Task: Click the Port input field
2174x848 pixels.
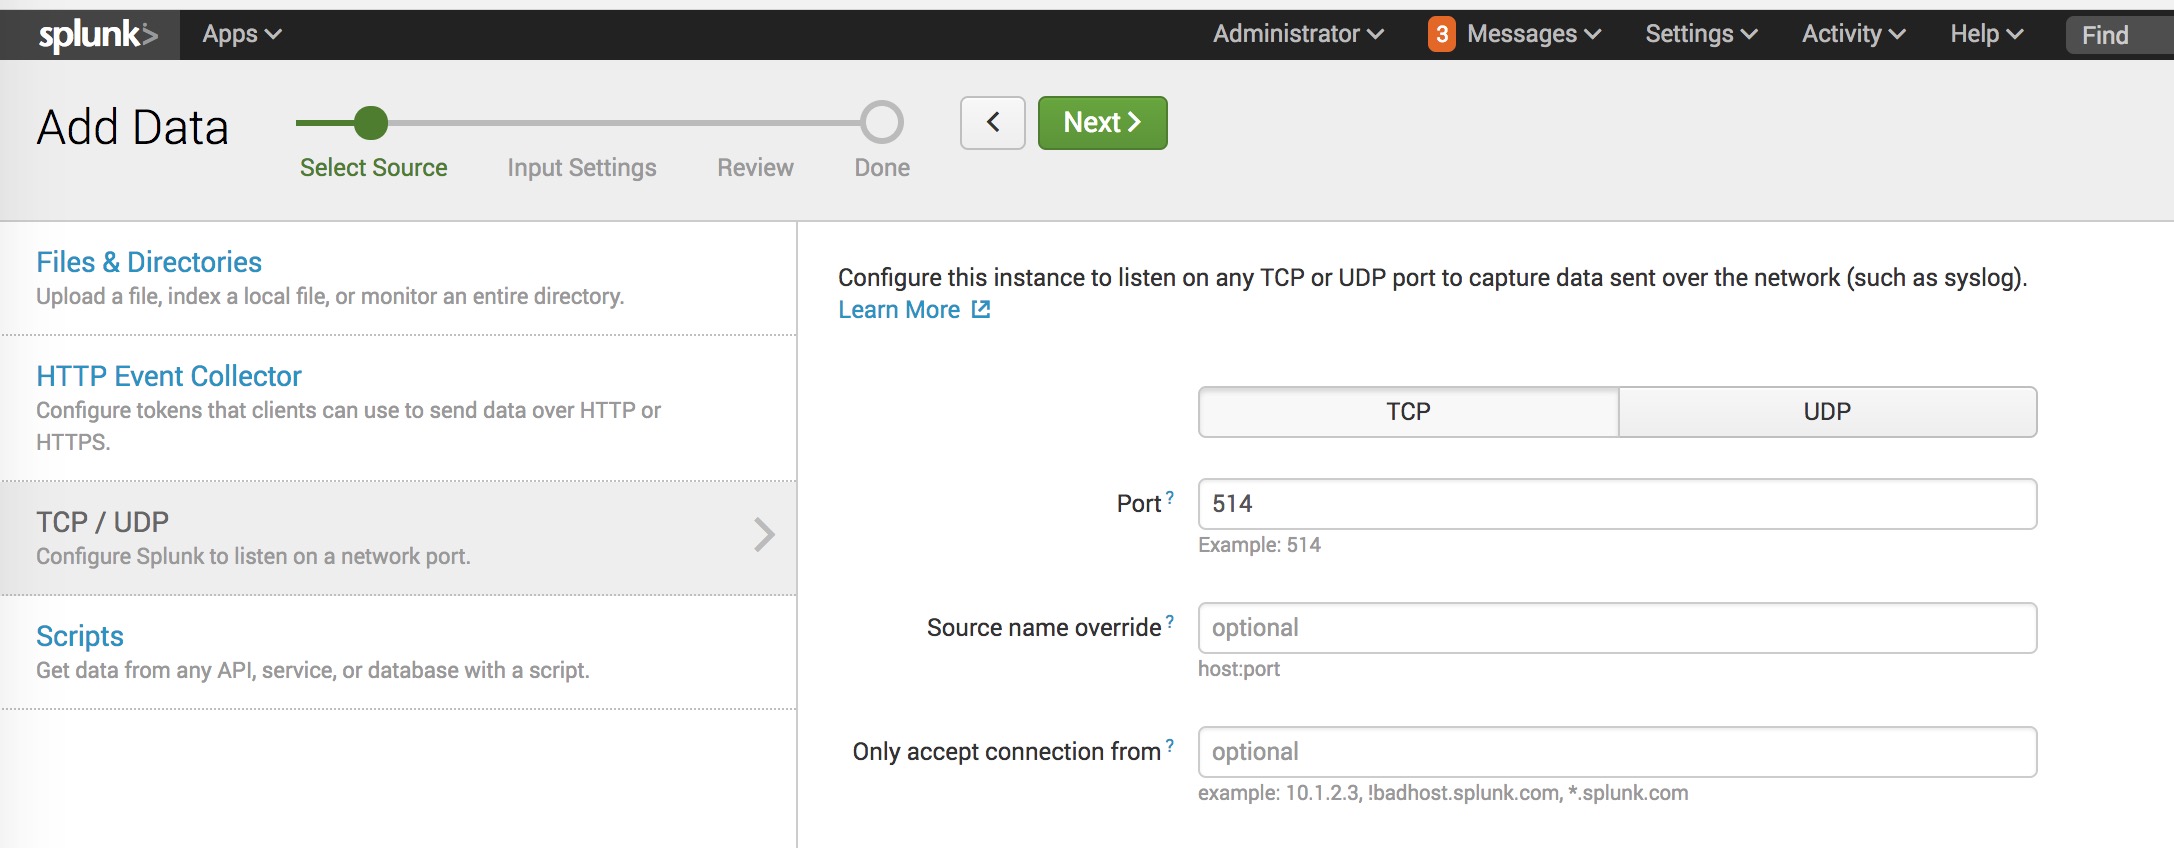Action: [x=1617, y=504]
